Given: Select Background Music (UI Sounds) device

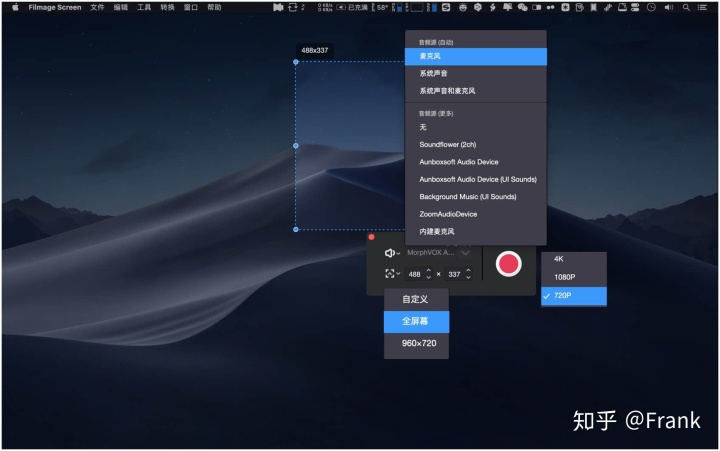Looking at the screenshot, I should point(476,197).
